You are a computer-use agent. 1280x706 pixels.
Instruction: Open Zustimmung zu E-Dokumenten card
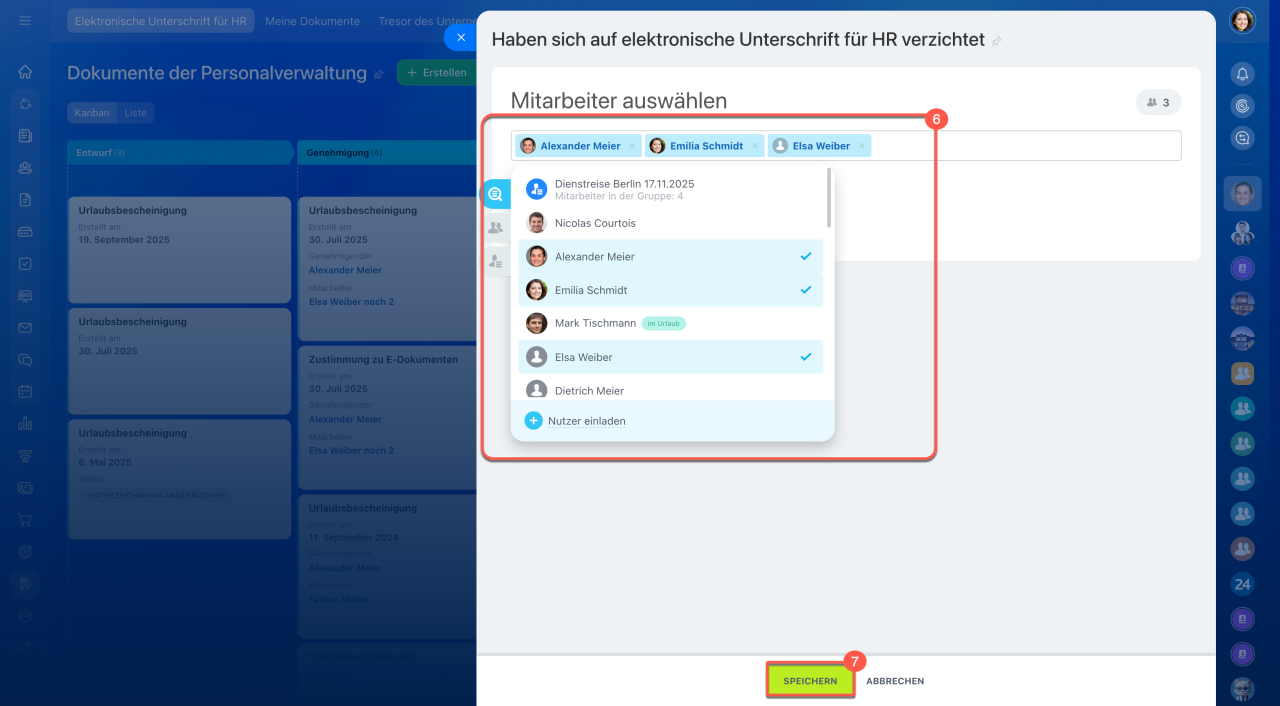click(388, 417)
